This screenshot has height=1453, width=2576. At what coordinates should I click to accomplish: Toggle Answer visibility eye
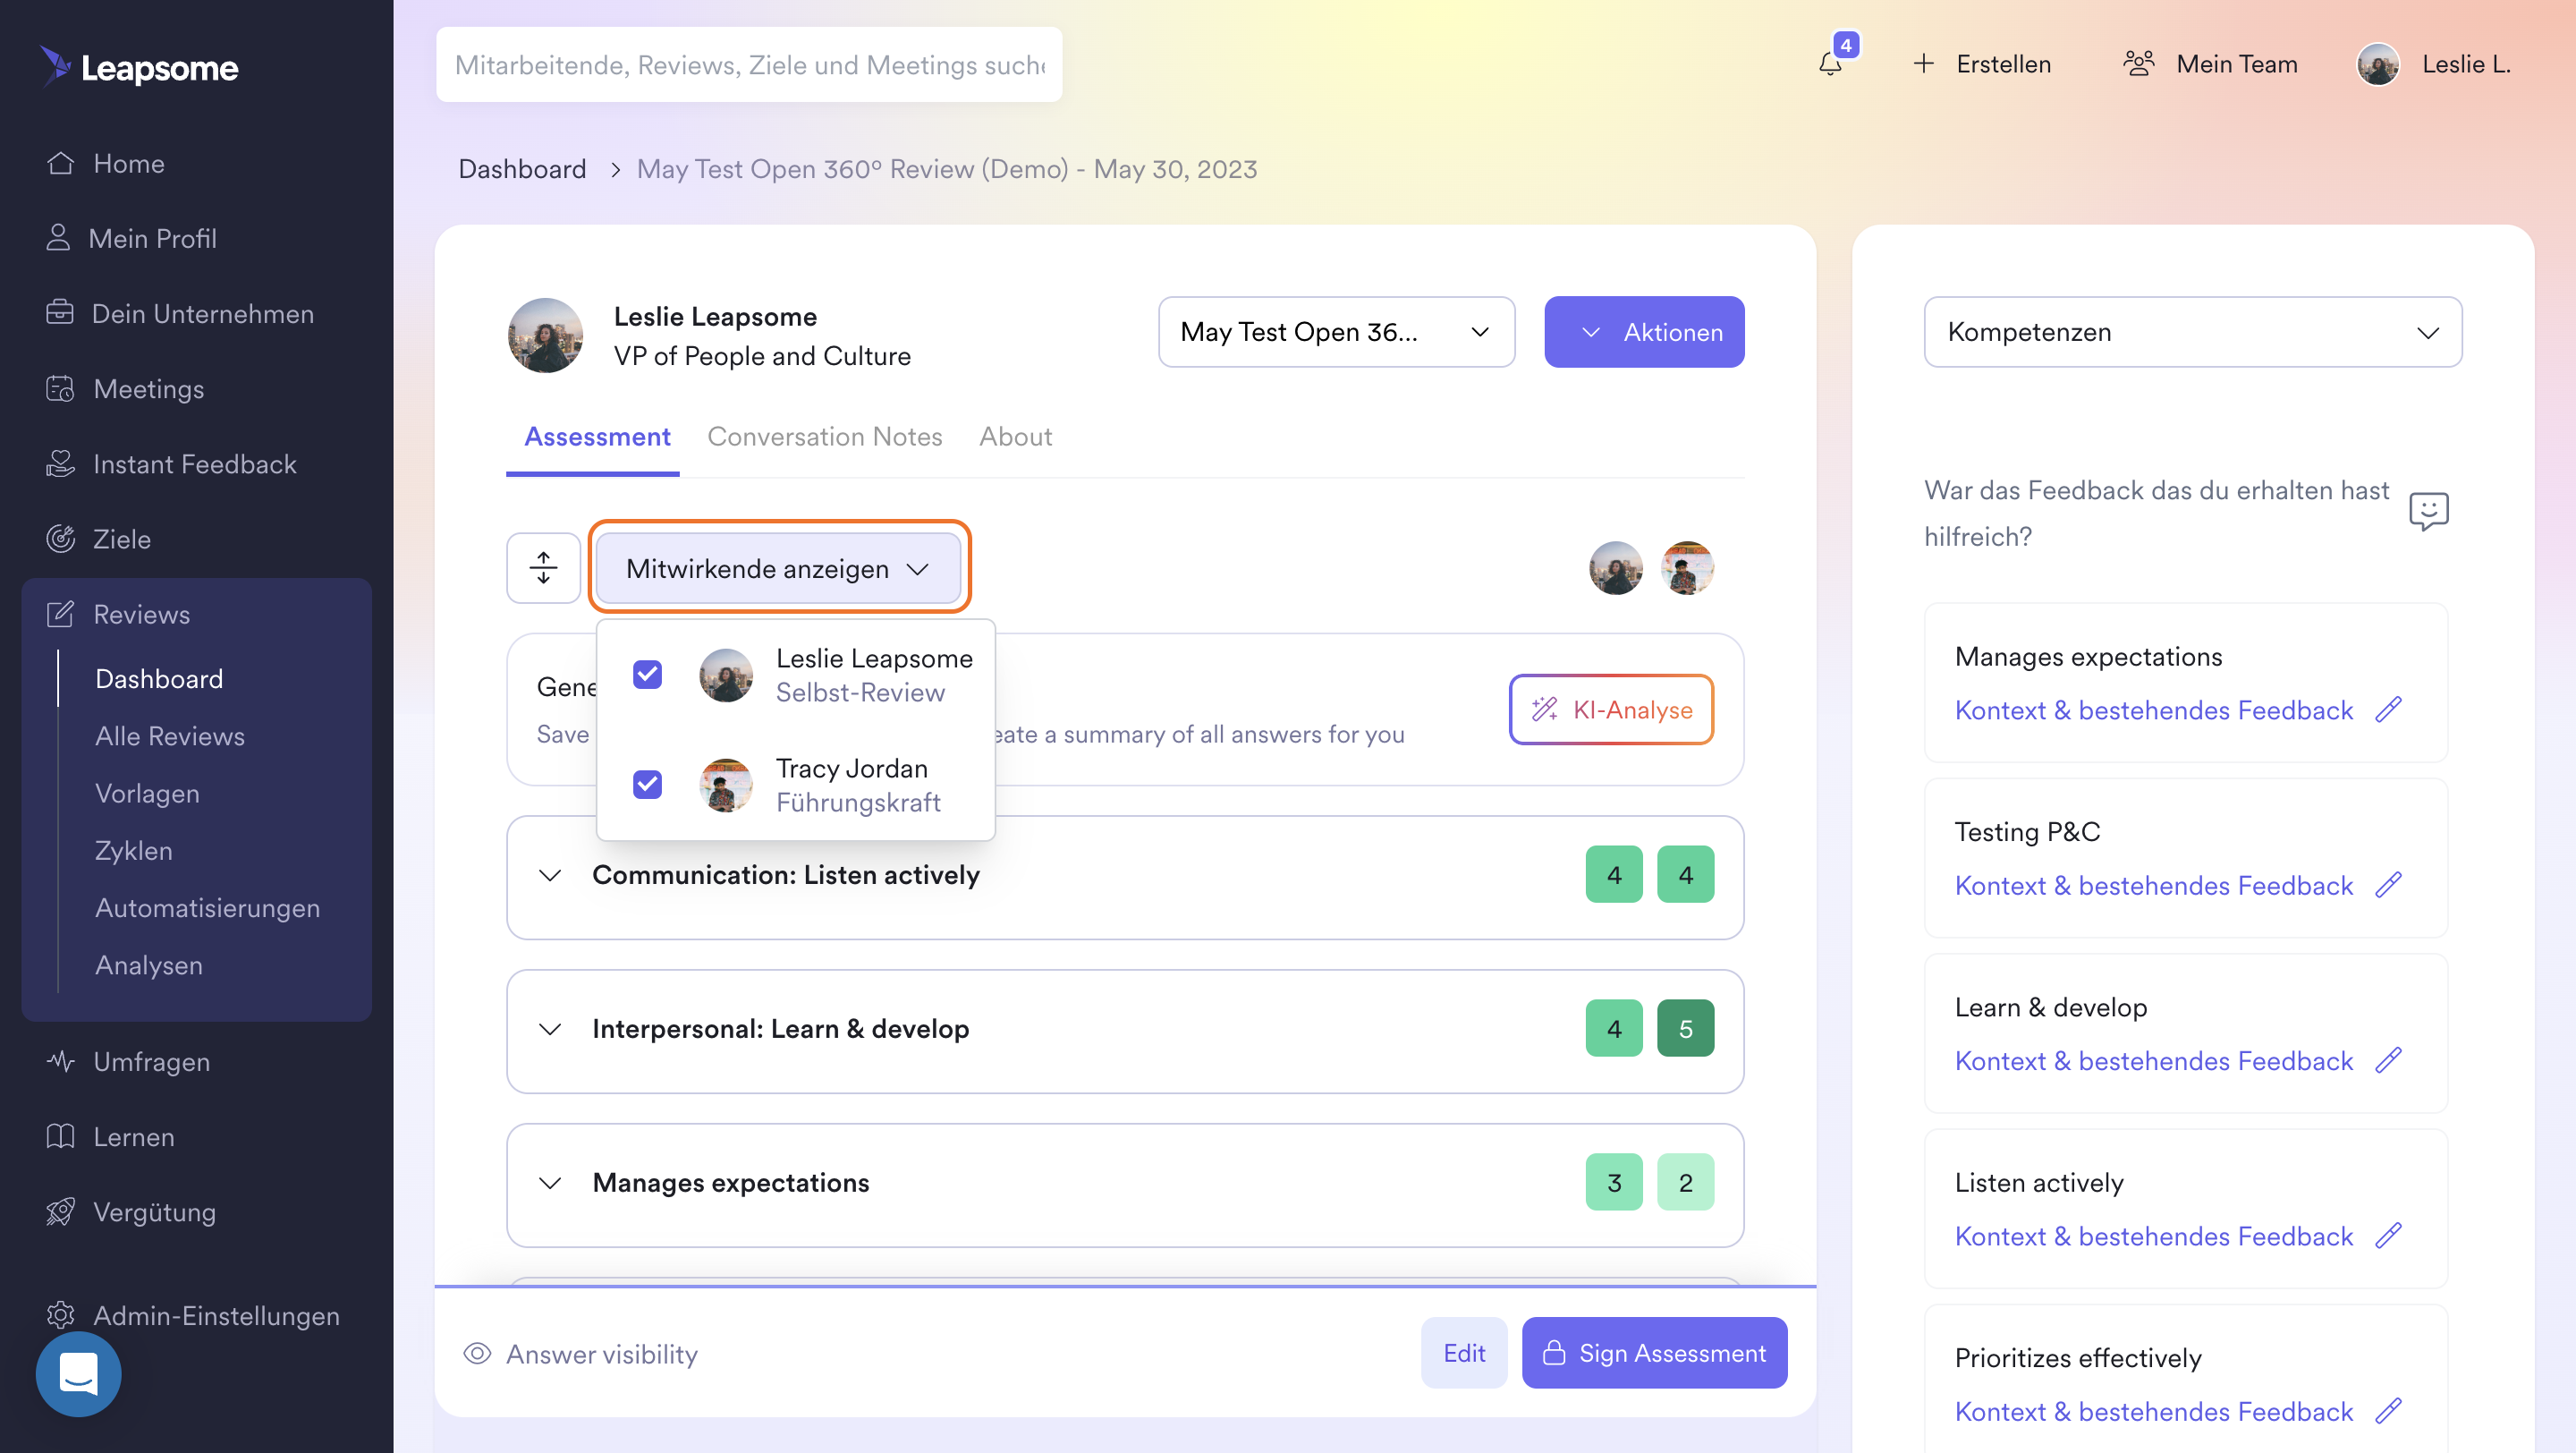[477, 1353]
